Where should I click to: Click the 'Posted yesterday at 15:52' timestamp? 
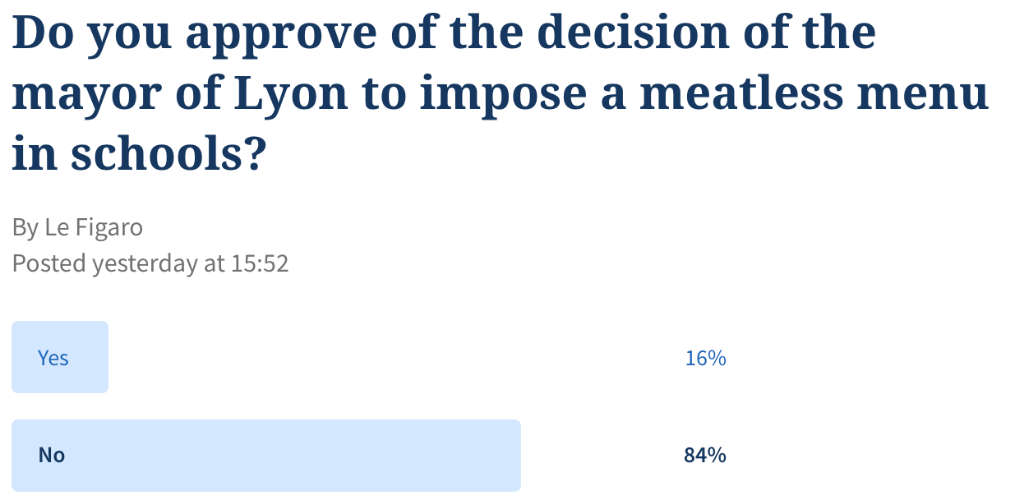pyautogui.click(x=150, y=264)
